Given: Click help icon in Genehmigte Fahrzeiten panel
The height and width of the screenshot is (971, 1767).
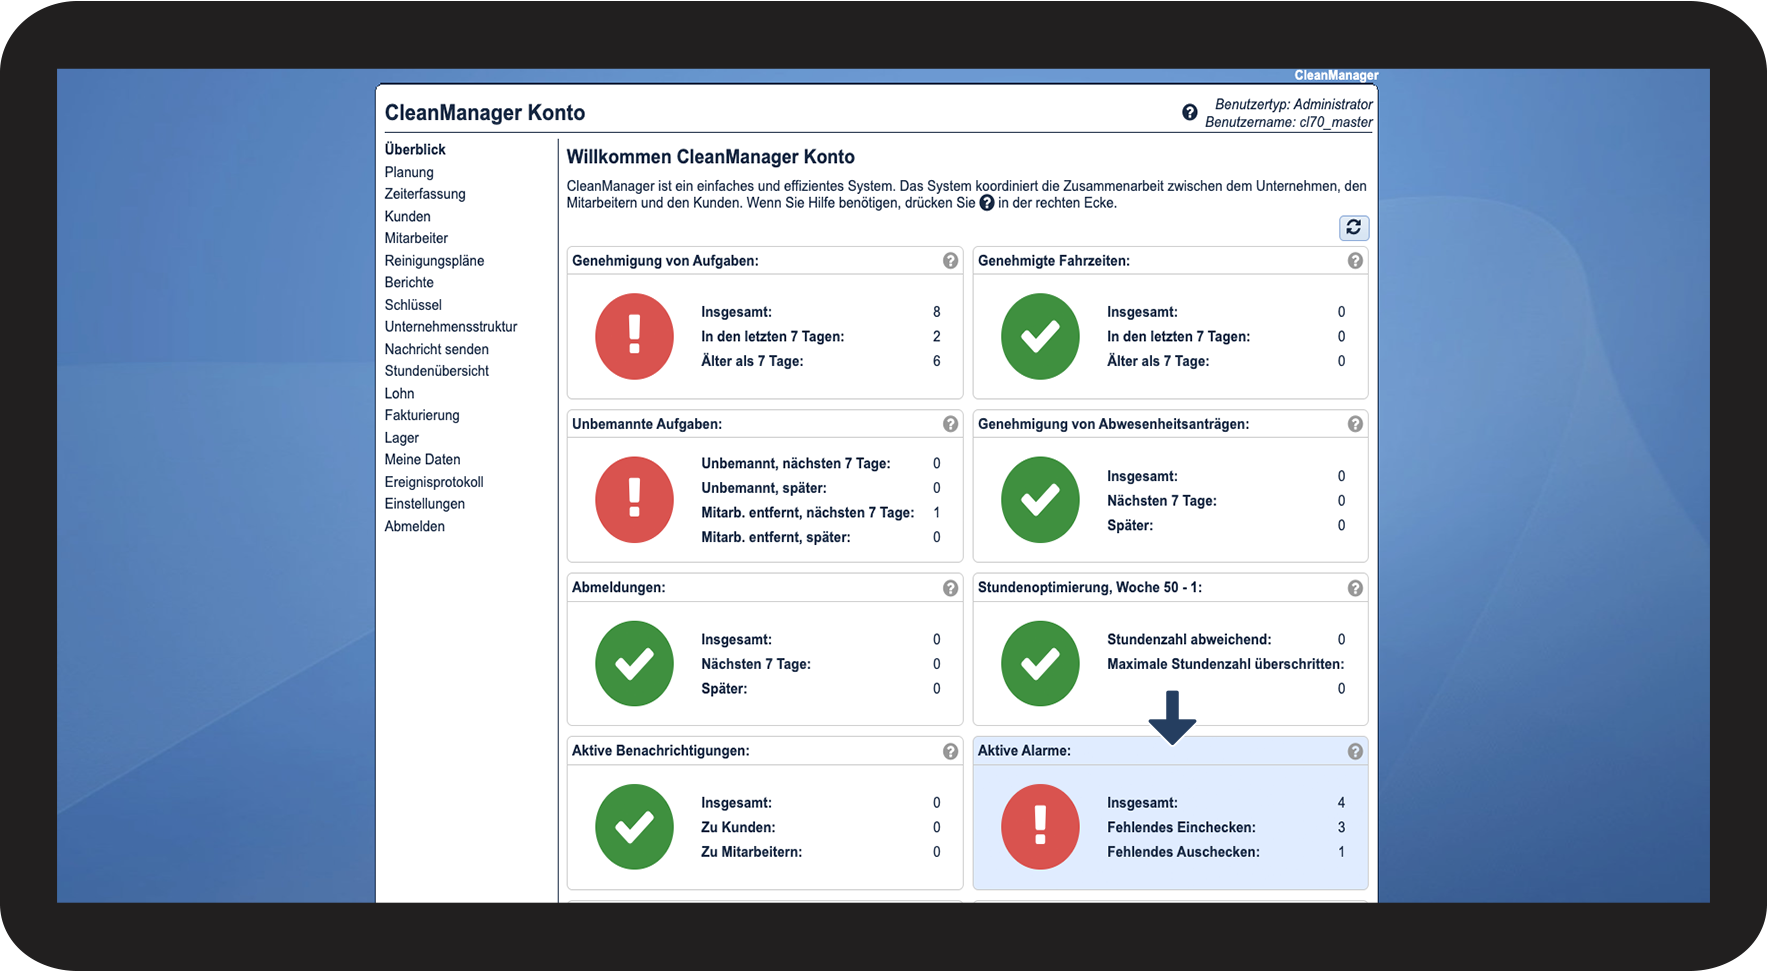Looking at the screenshot, I should 1355,261.
